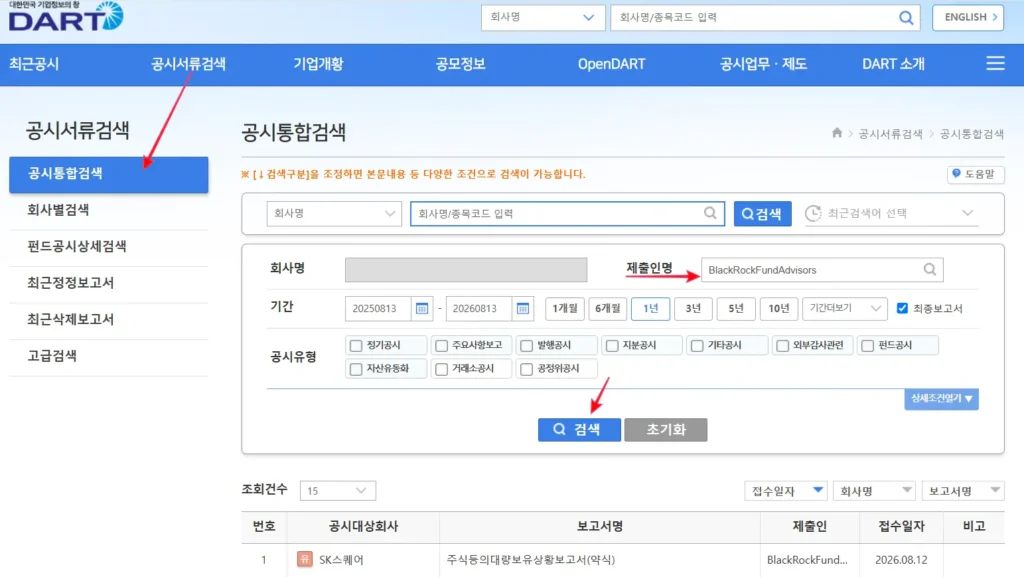The image size is (1024, 577).
Task: Open the 최근공시 menu
Action: click(x=34, y=64)
